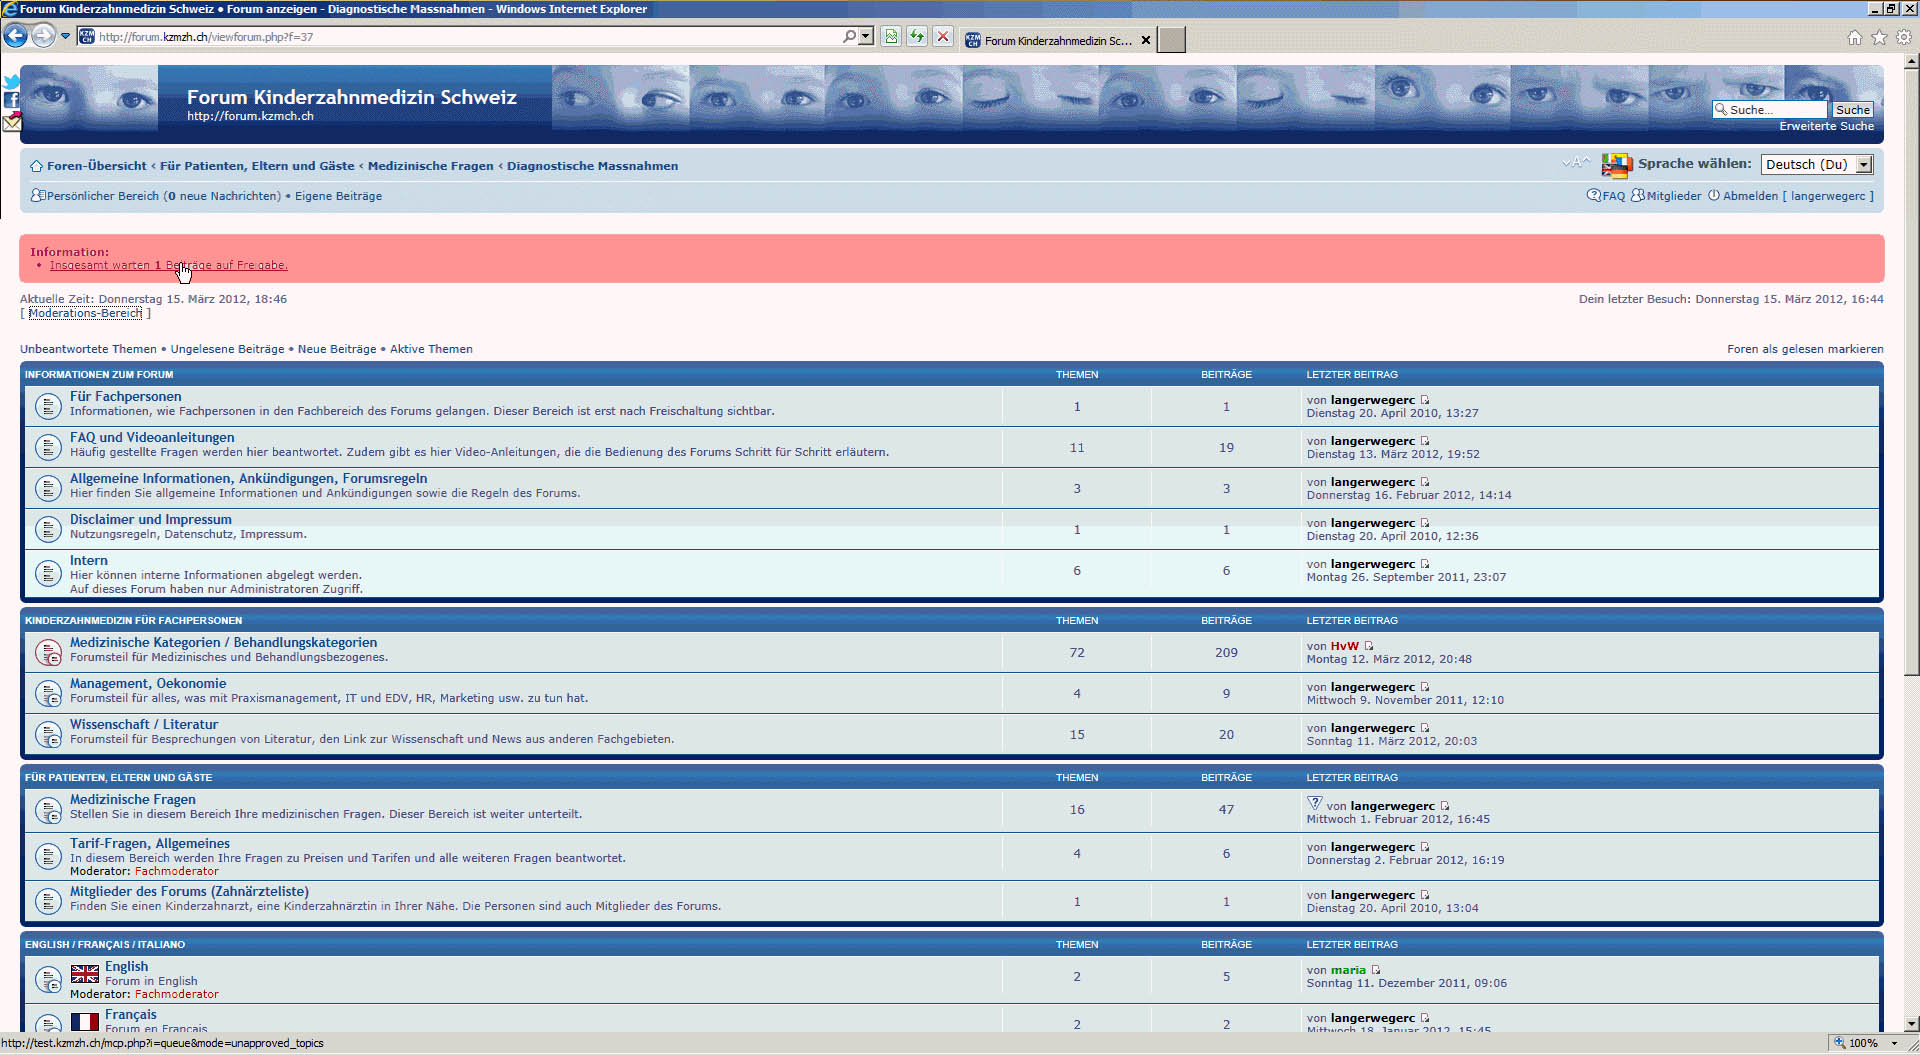
Task: Open the 100% zoom level dropdown
Action: (x=1894, y=1043)
